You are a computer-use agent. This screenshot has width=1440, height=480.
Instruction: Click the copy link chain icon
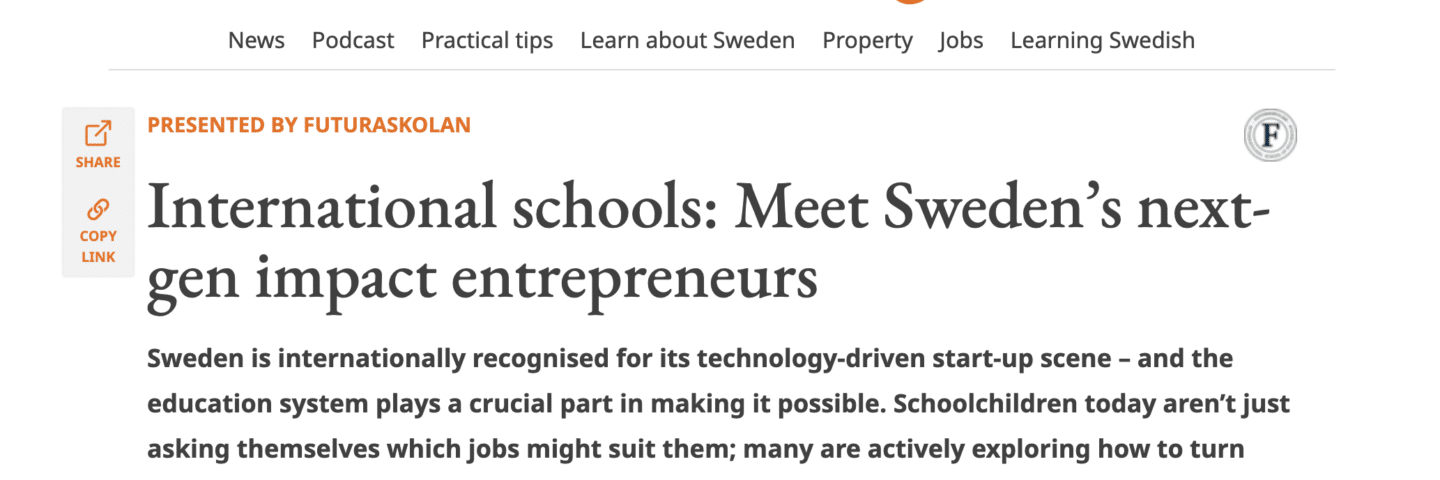98,209
